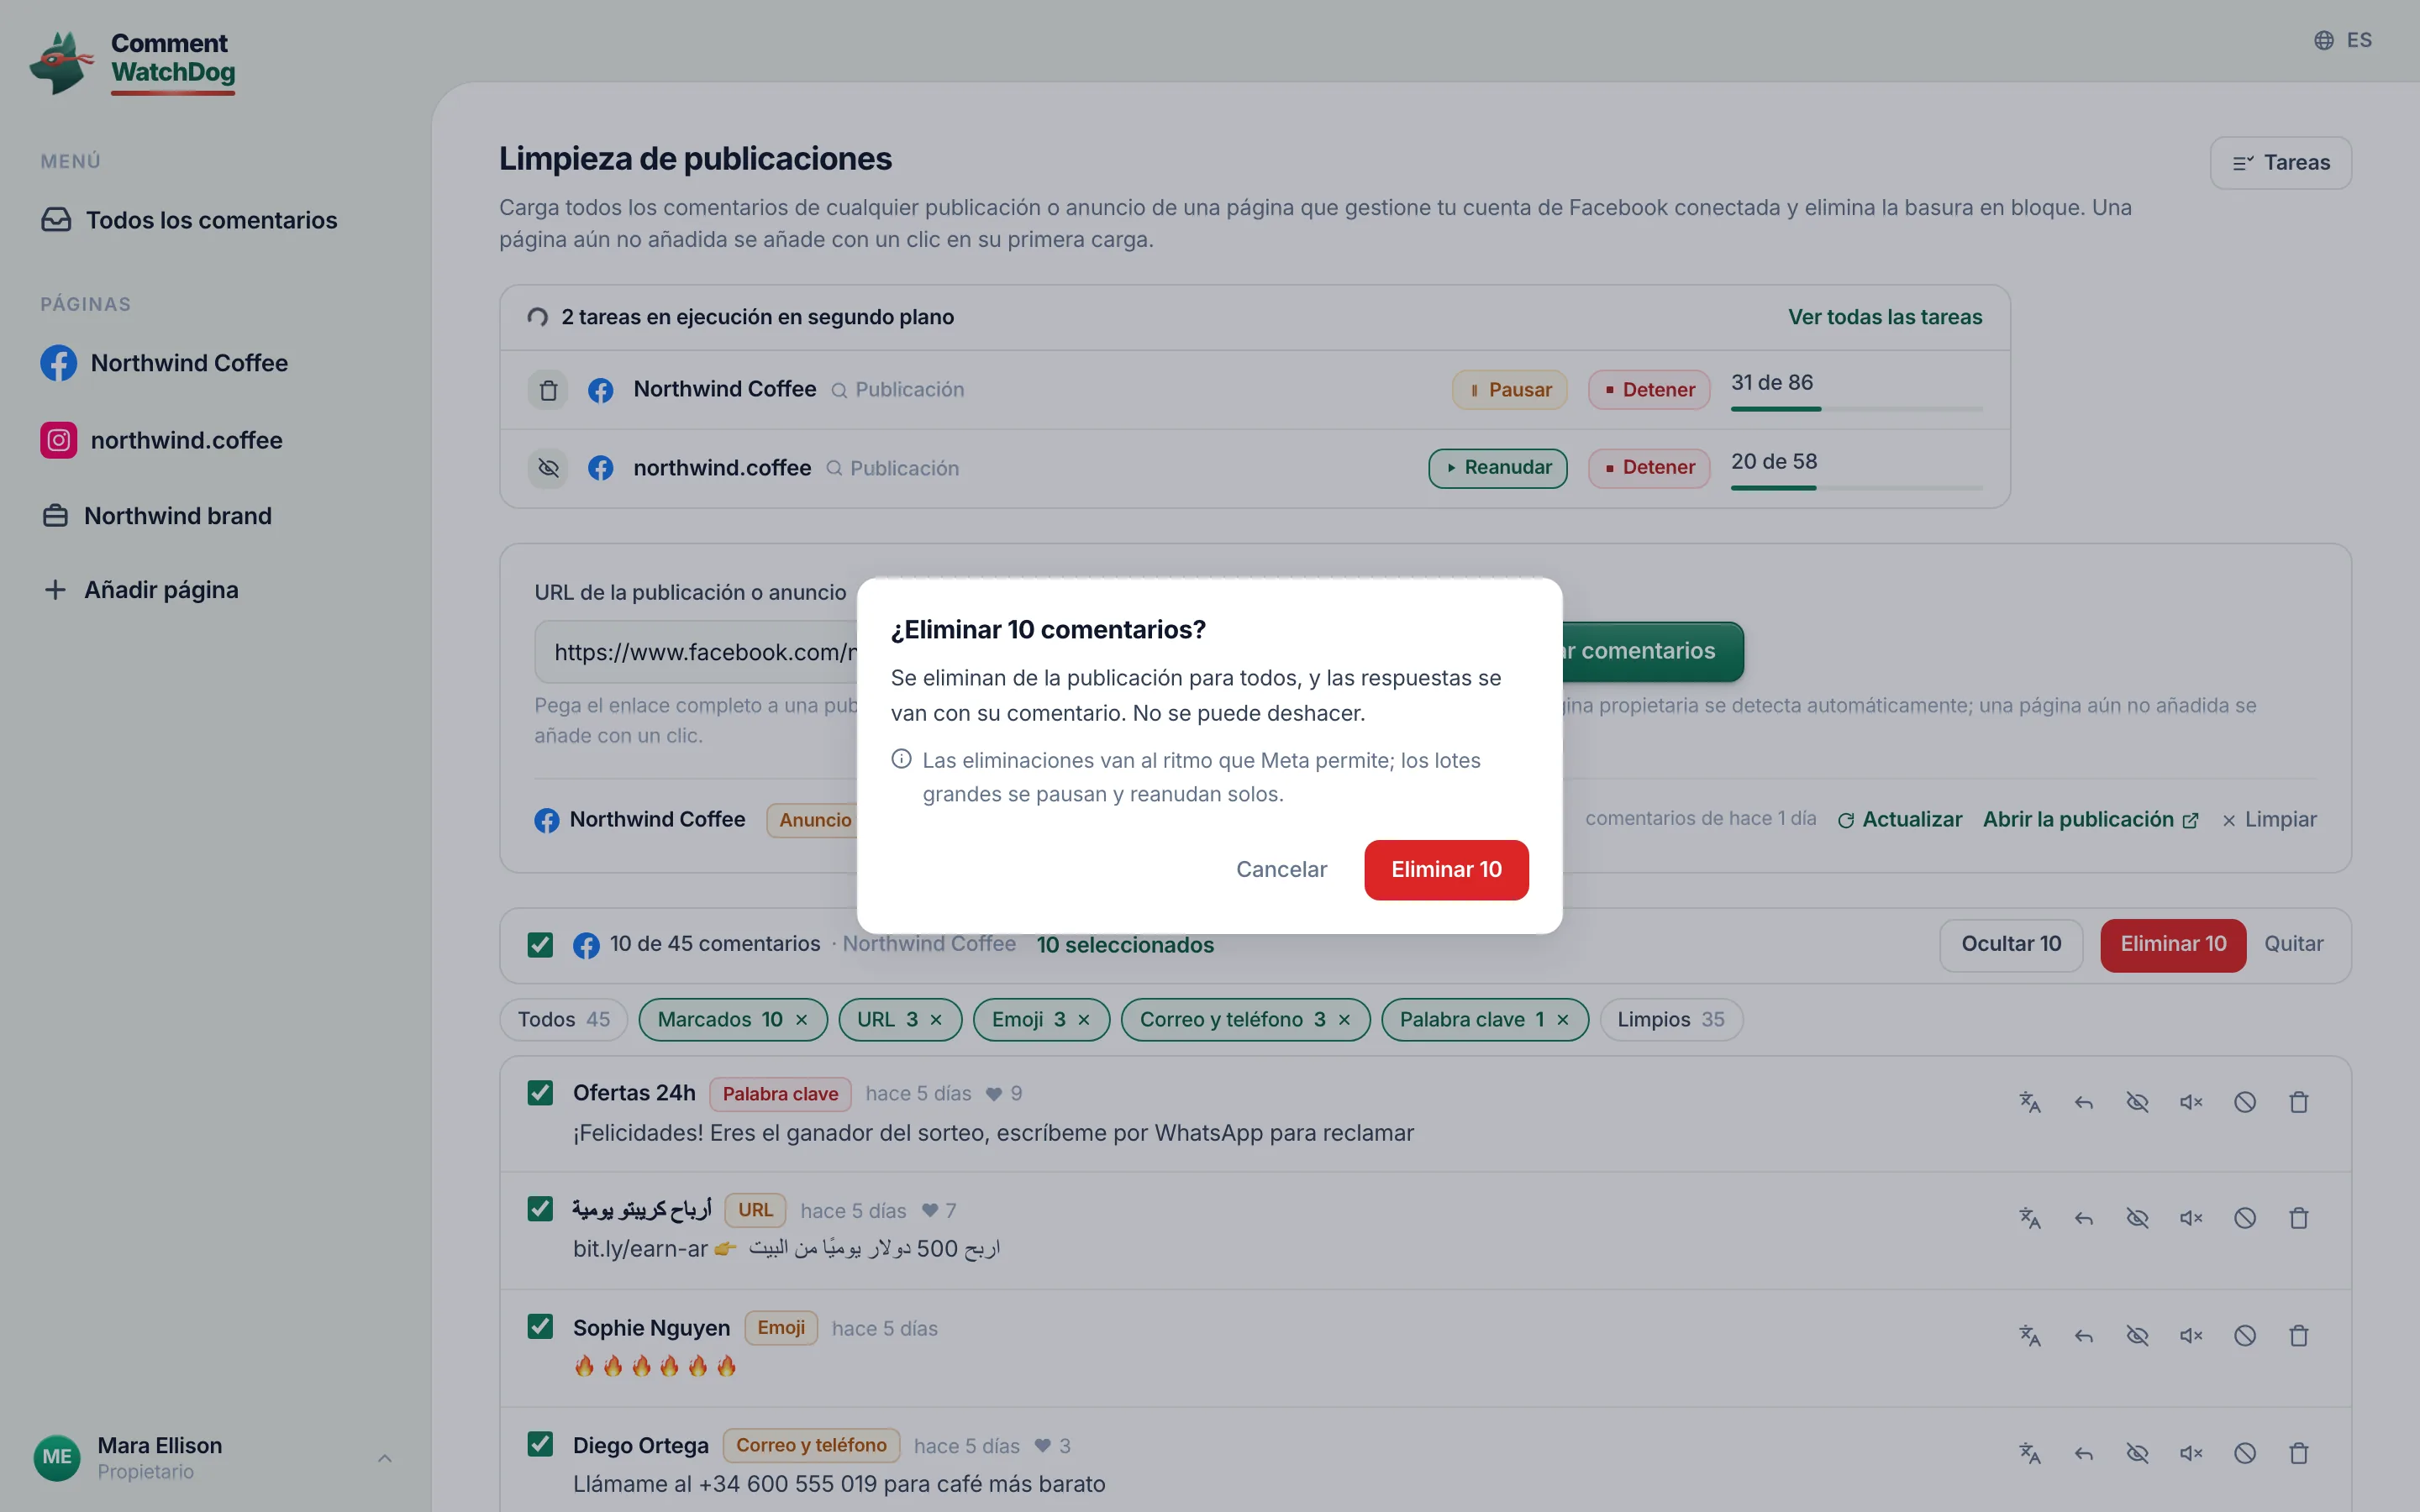The width and height of the screenshot is (2420, 1512).
Task: Expand Mara Ellison account menu
Action: tap(214, 1457)
